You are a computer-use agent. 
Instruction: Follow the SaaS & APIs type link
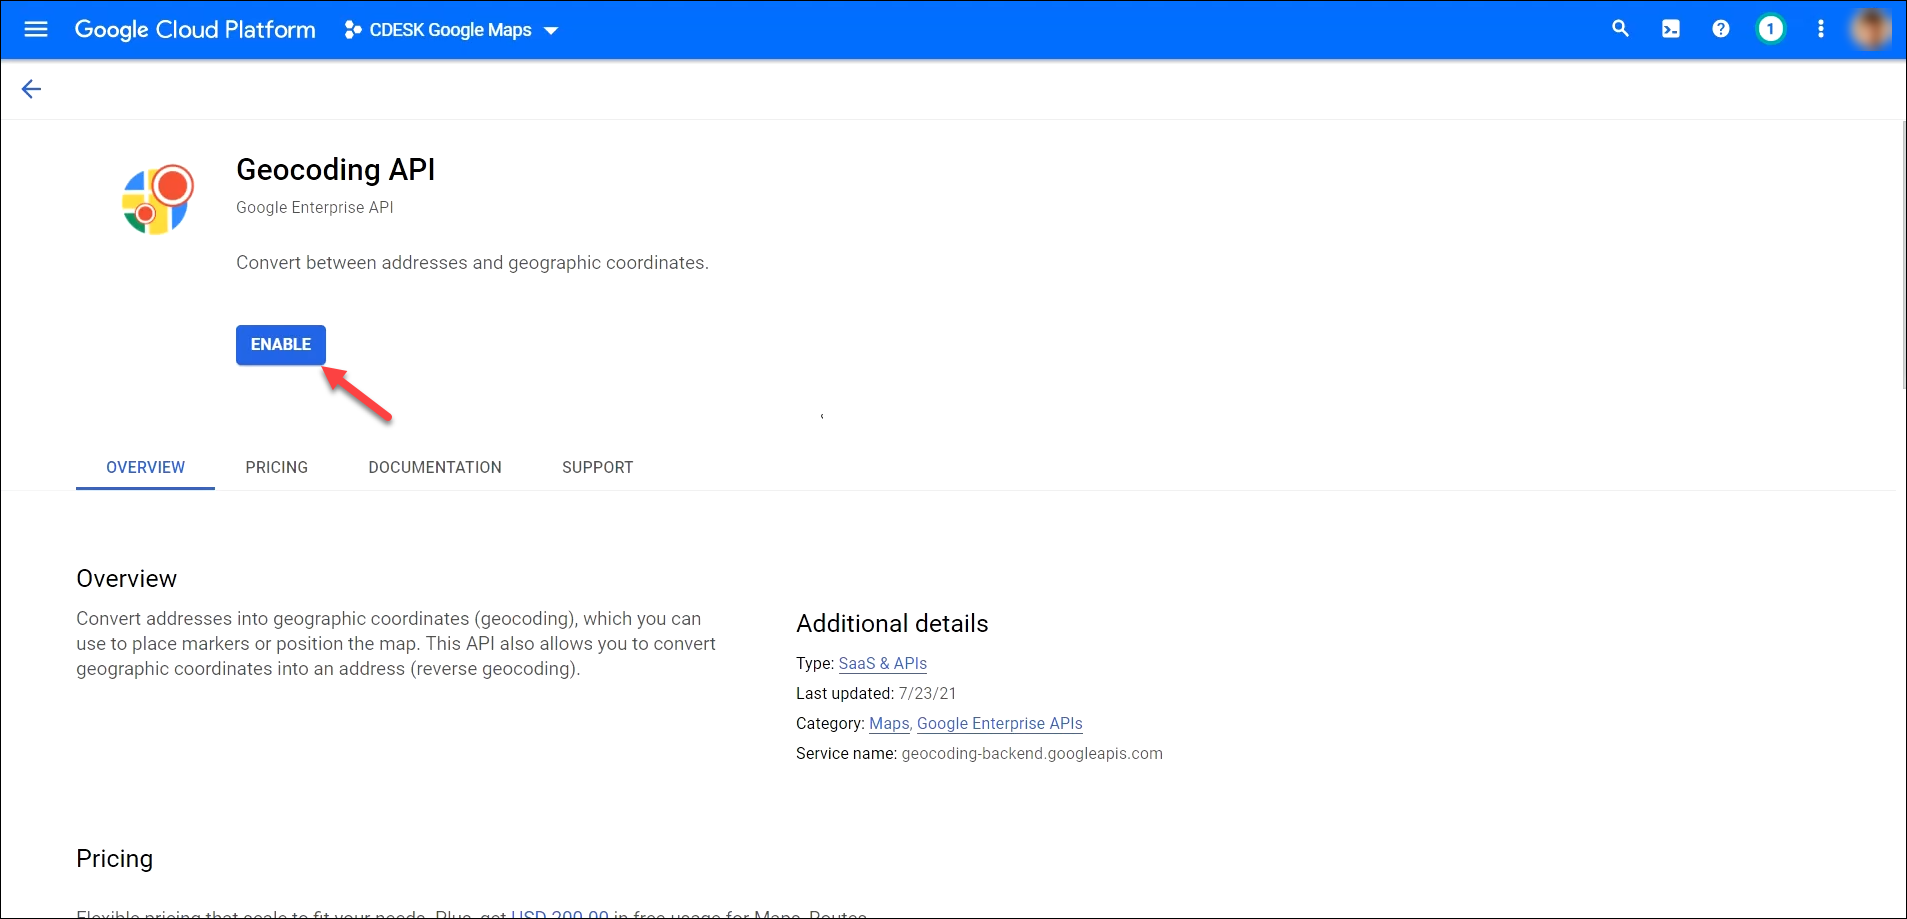click(883, 663)
